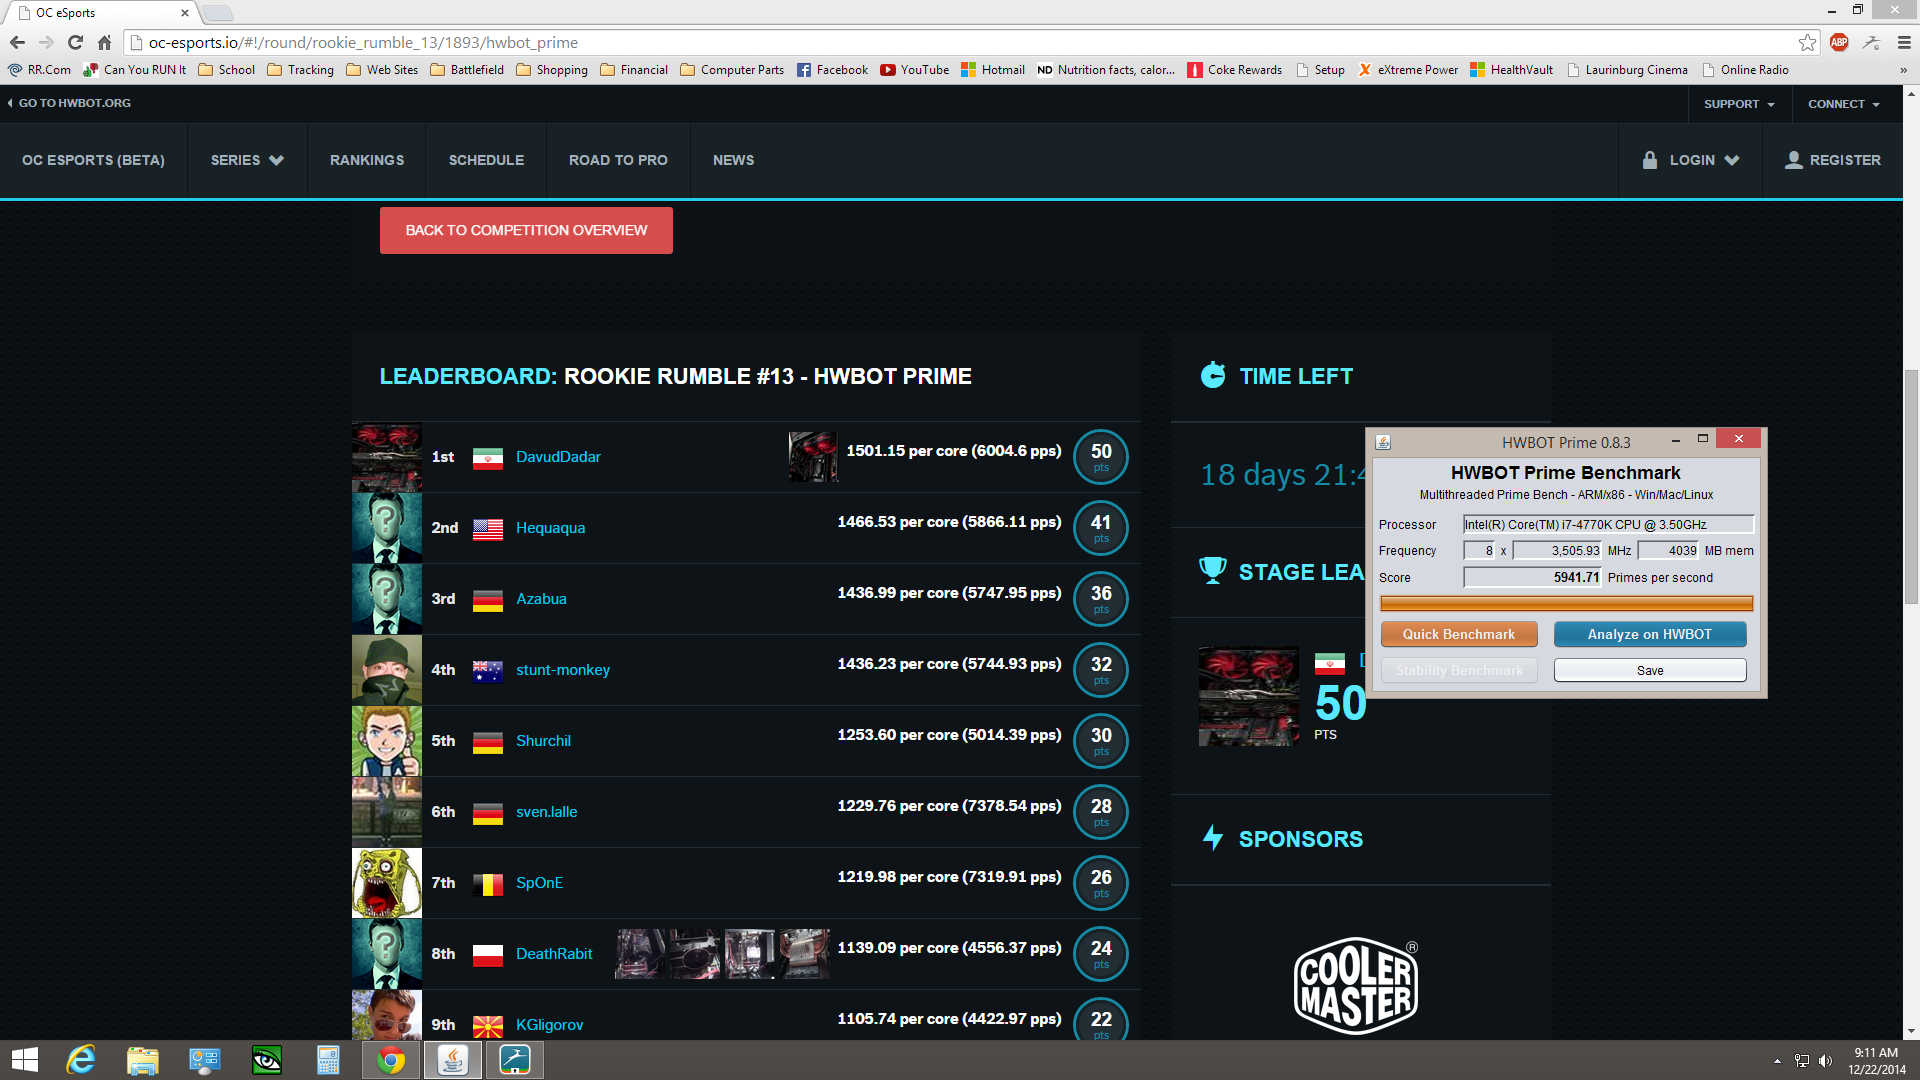
Task: Open the RANKINGS page
Action: click(x=367, y=160)
